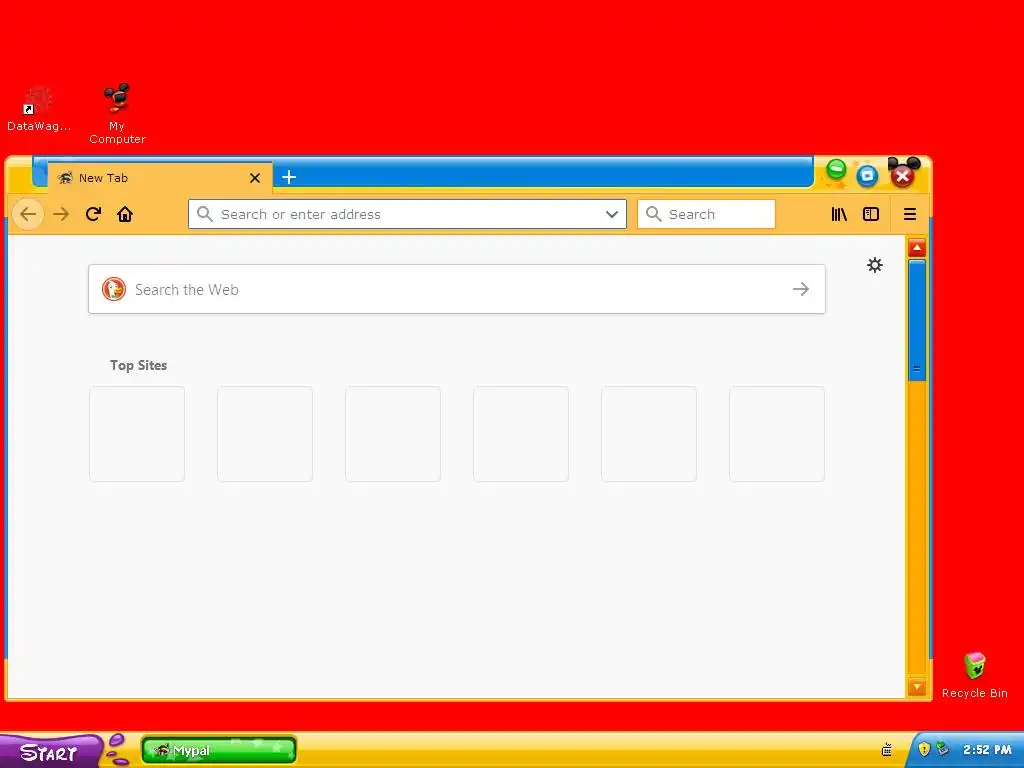Select the Recycle Bin desktop icon
The width and height of the screenshot is (1024, 768).
974,675
